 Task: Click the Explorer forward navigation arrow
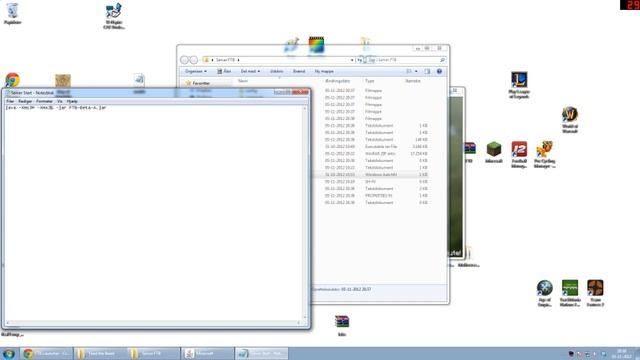point(194,60)
